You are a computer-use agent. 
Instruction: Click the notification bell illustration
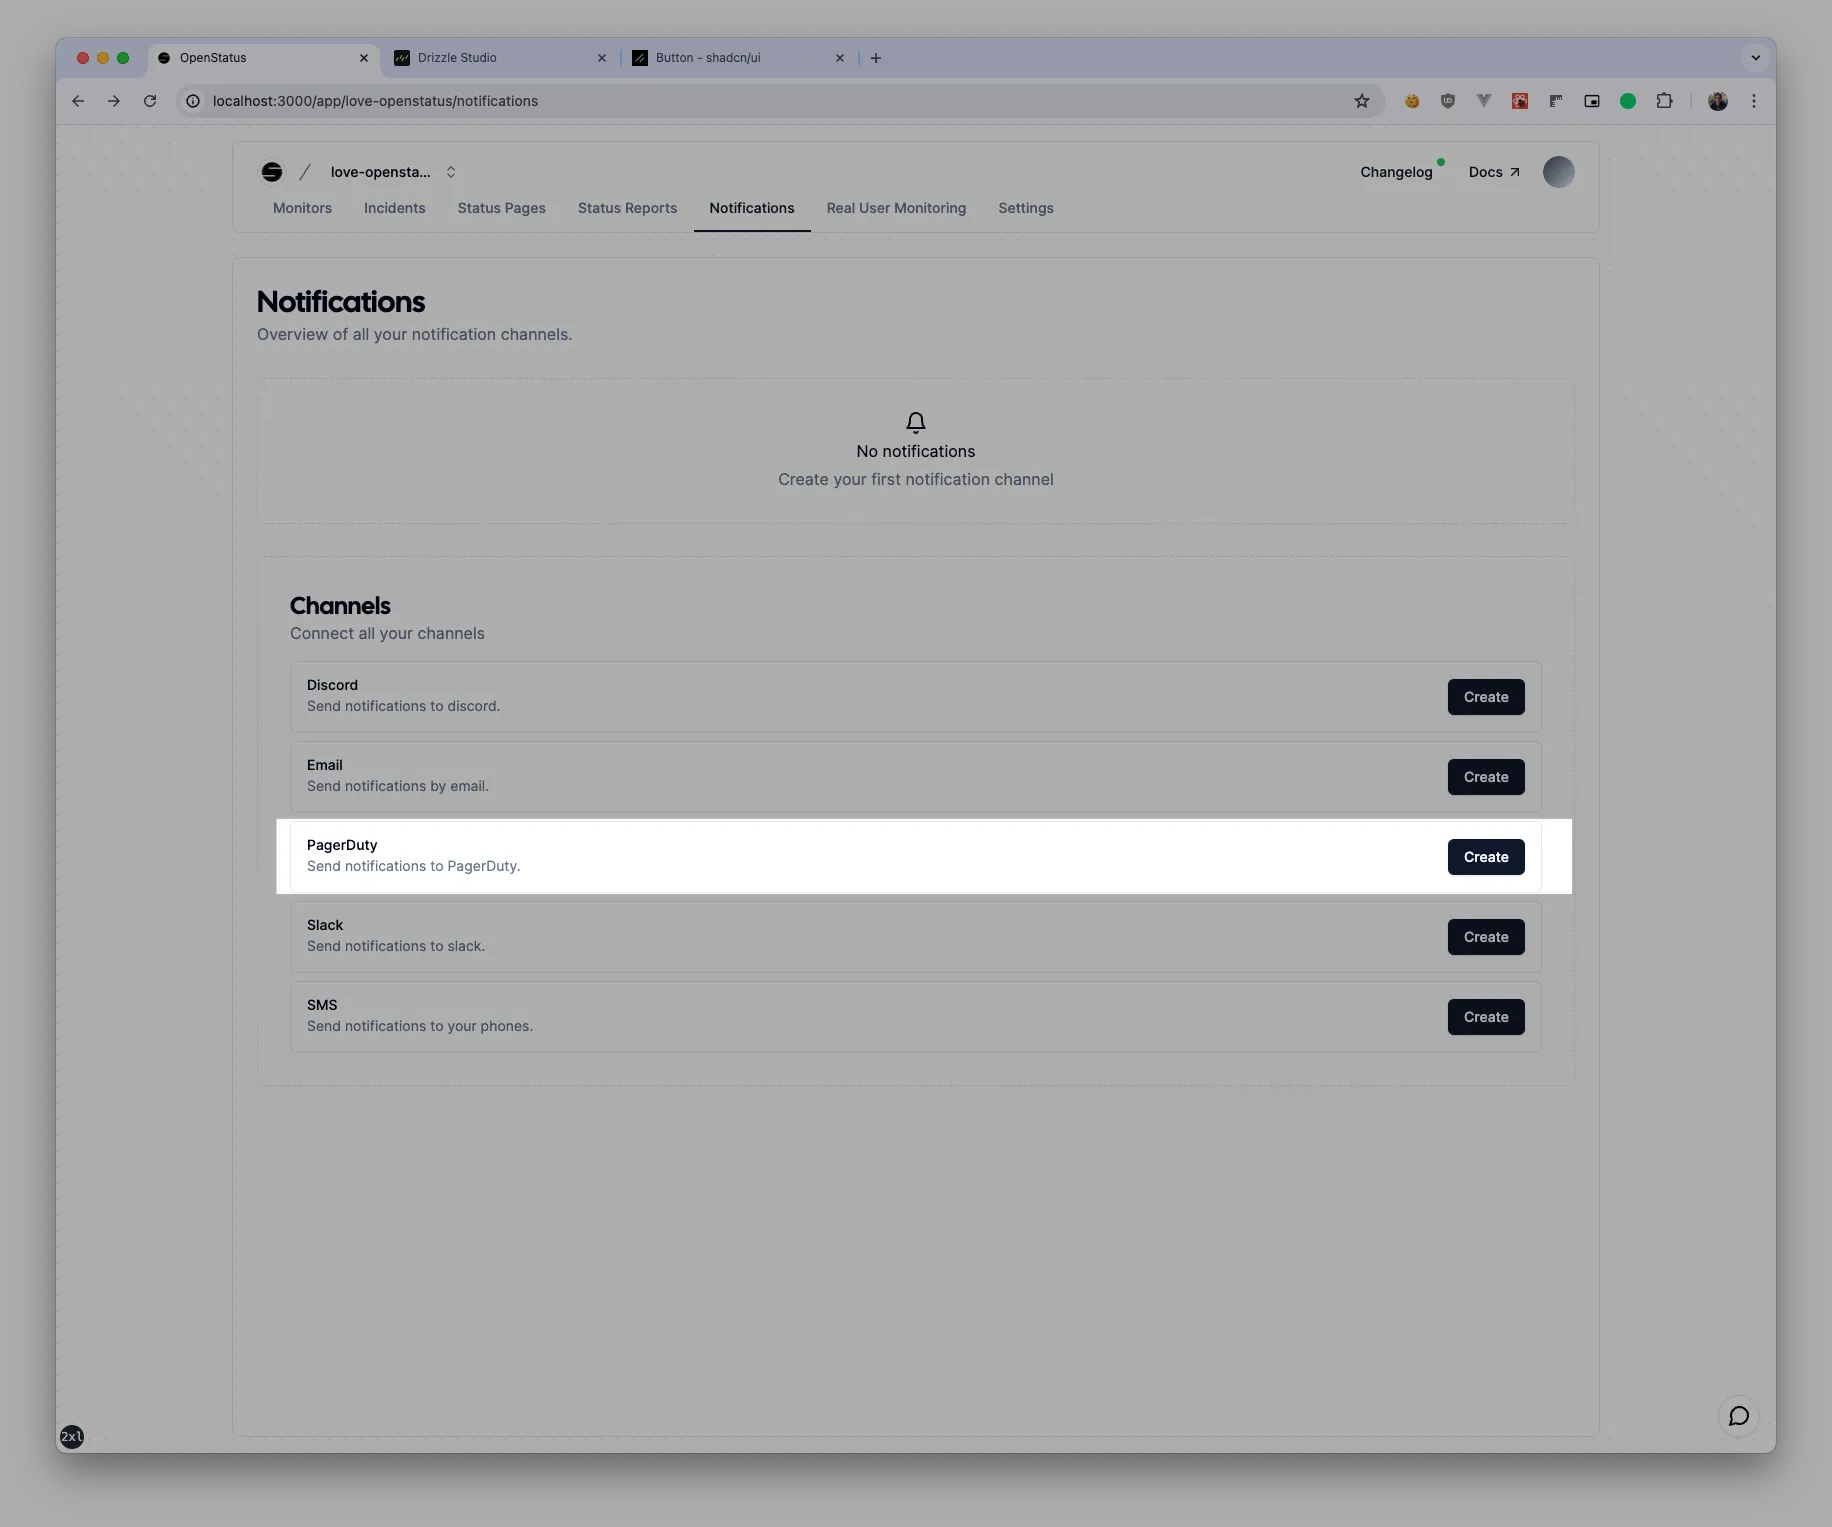pos(915,423)
